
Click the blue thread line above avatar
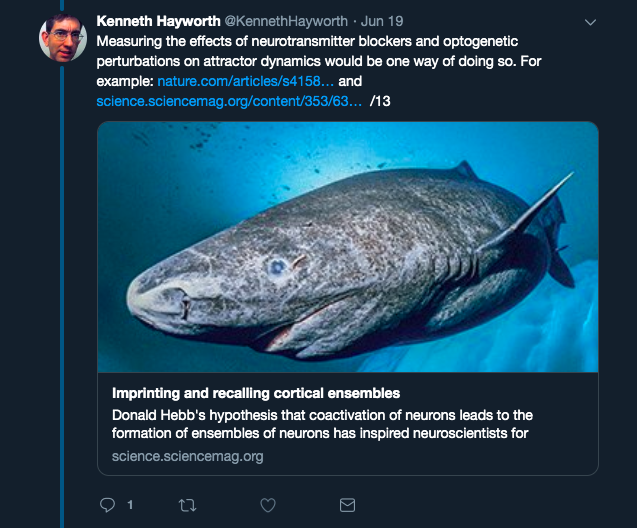point(62,5)
